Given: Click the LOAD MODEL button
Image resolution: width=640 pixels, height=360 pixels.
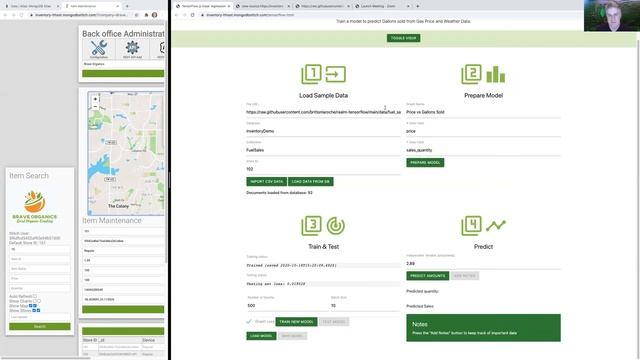Looking at the screenshot, I should [261, 336].
